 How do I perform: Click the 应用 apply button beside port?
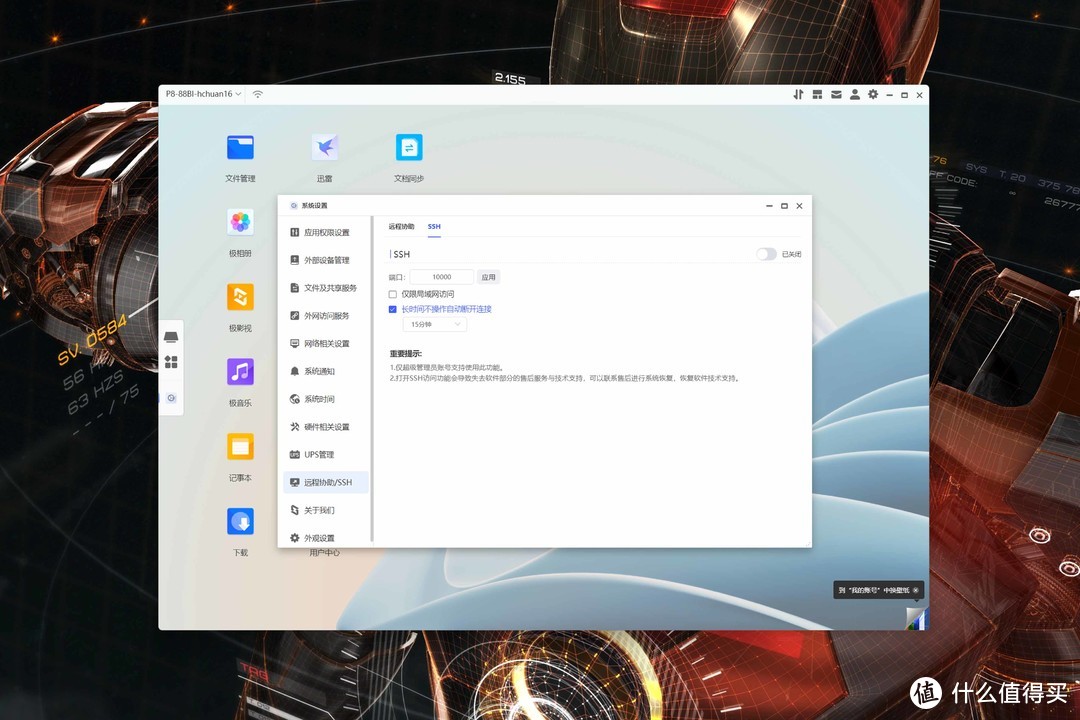[x=488, y=277]
